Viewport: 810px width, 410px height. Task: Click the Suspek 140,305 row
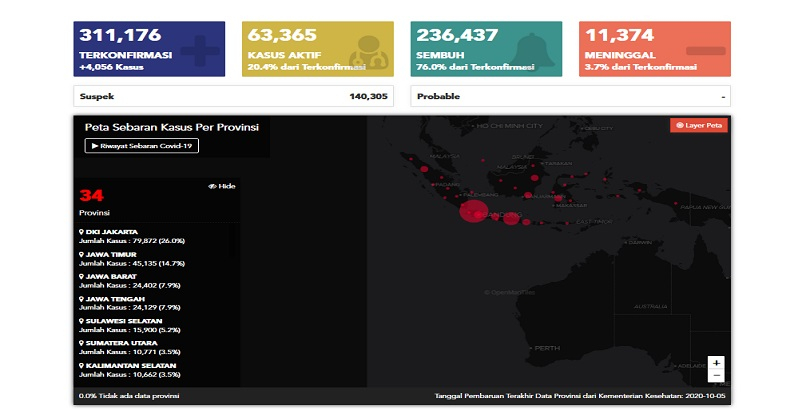click(x=233, y=96)
